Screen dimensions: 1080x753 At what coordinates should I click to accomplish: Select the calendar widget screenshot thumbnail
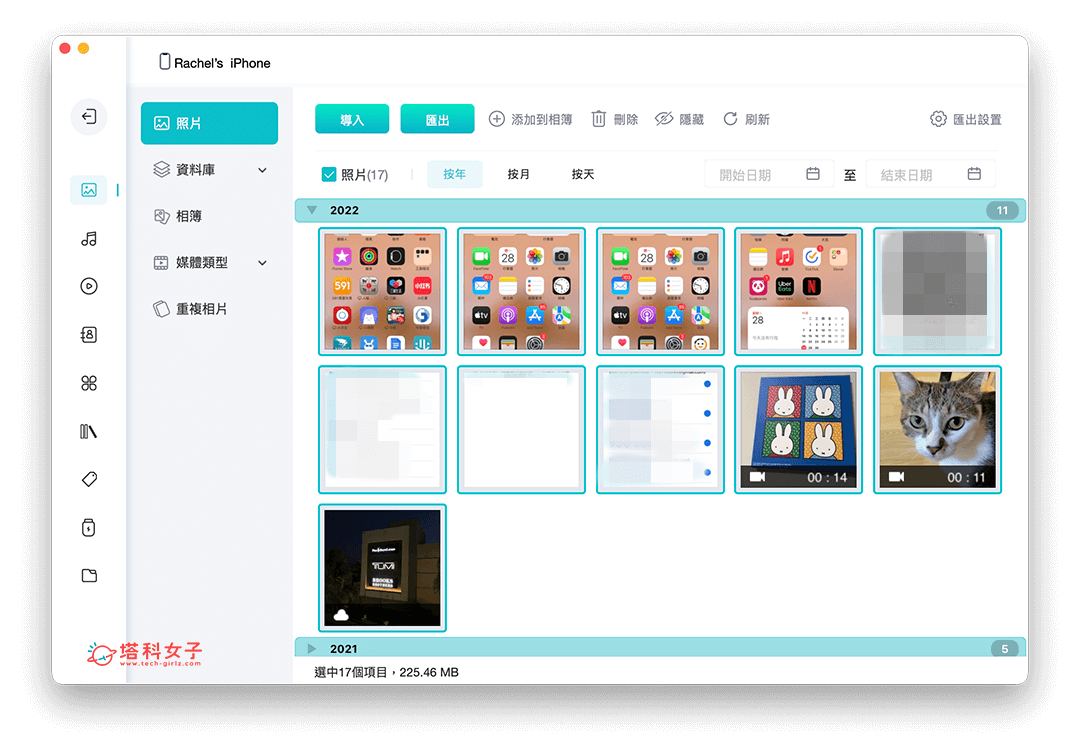798,291
